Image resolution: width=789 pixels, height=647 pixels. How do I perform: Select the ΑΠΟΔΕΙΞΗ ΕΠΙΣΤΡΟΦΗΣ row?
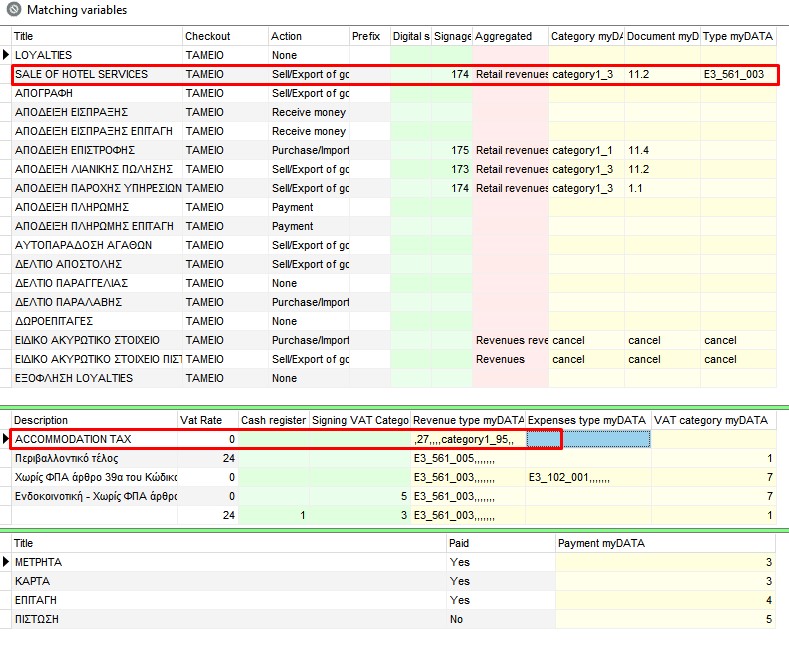[x=394, y=150]
